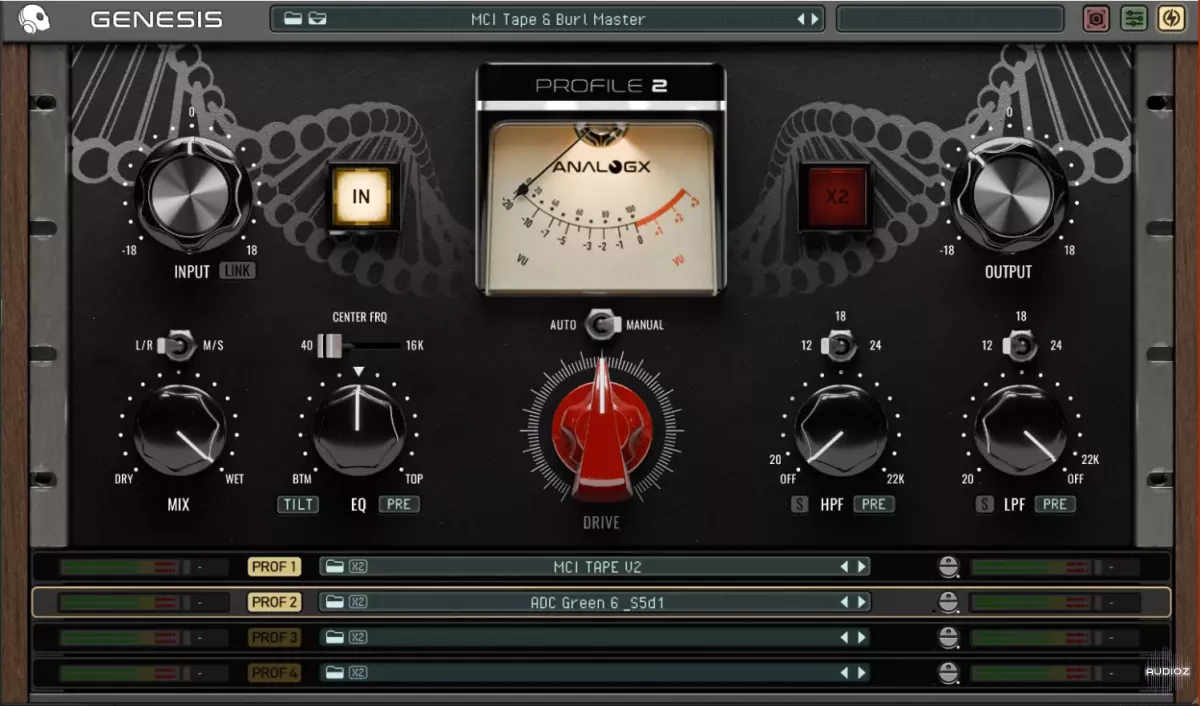Click the red record-style icon in the header
This screenshot has height=706, width=1200.
1097,19
